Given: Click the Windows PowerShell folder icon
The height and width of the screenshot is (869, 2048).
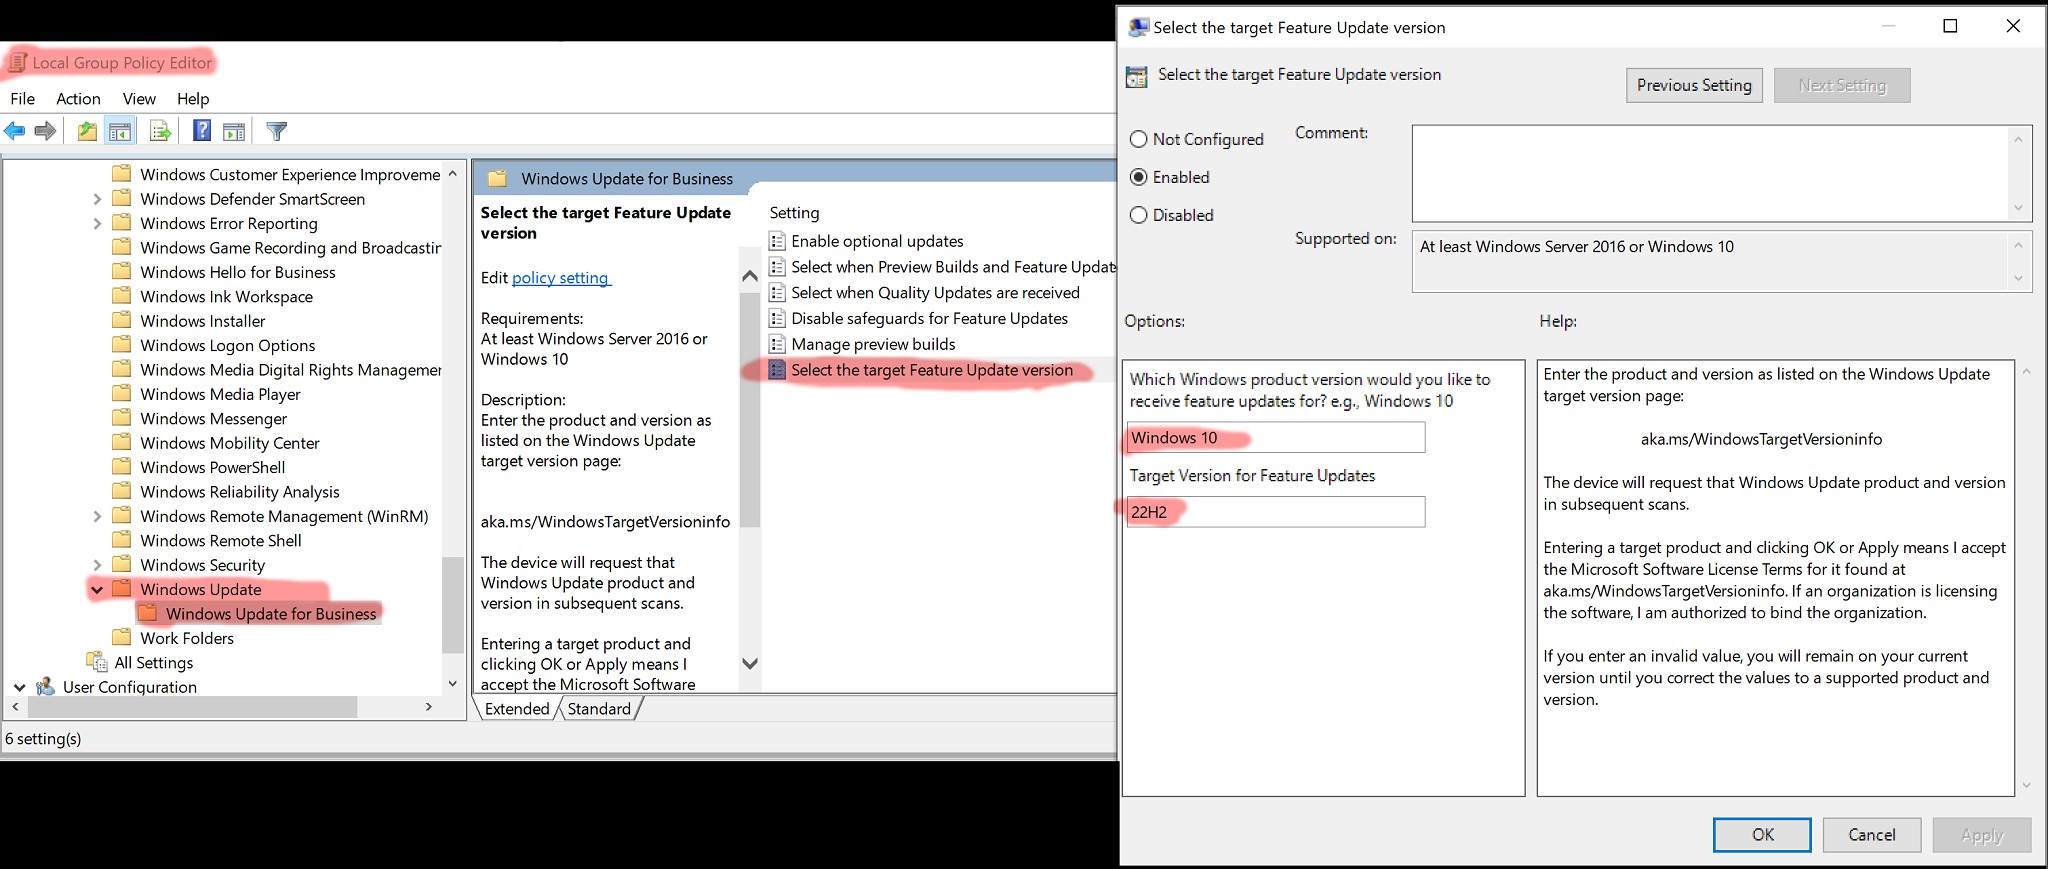Looking at the screenshot, I should (x=122, y=466).
